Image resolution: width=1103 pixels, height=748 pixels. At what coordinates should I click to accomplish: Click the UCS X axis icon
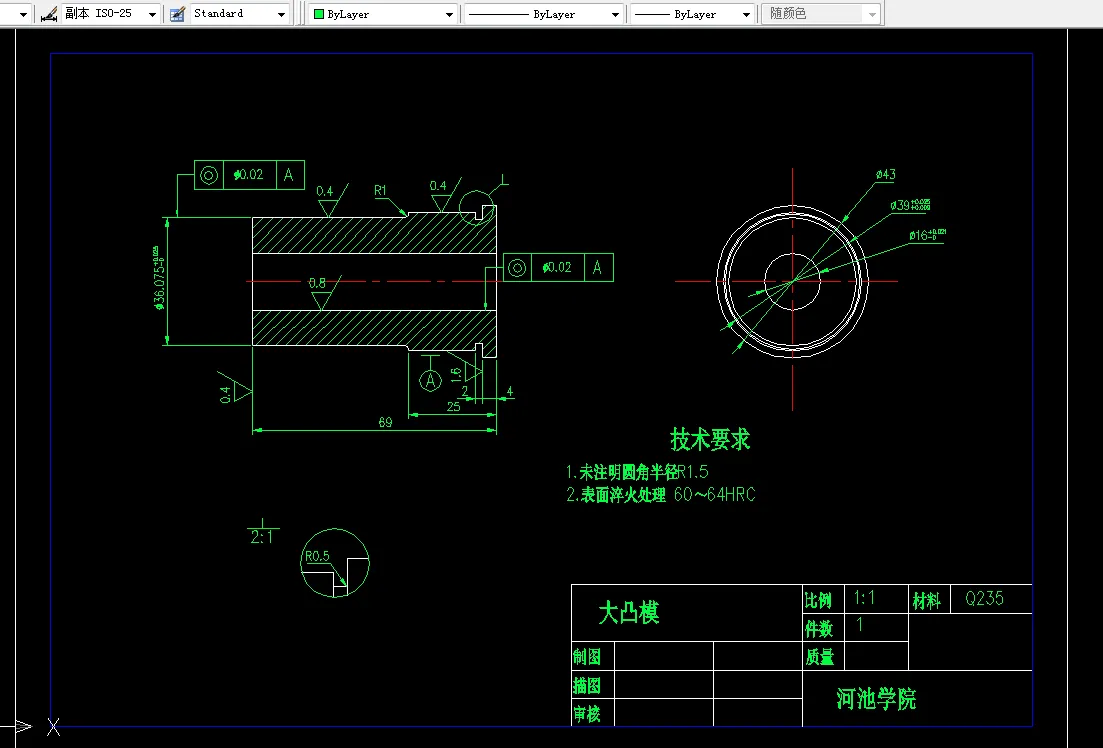[x=53, y=727]
